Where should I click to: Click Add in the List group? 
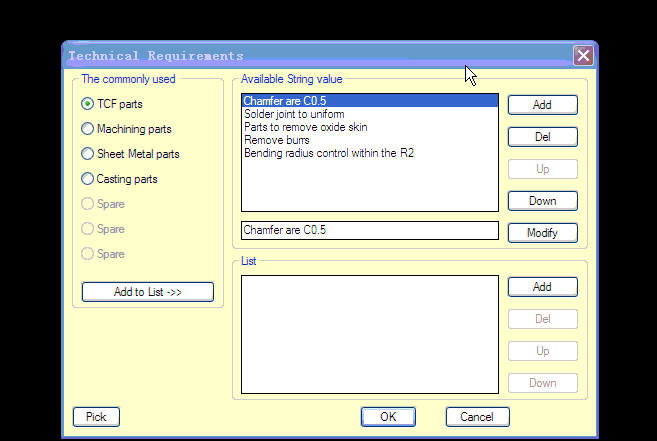543,287
